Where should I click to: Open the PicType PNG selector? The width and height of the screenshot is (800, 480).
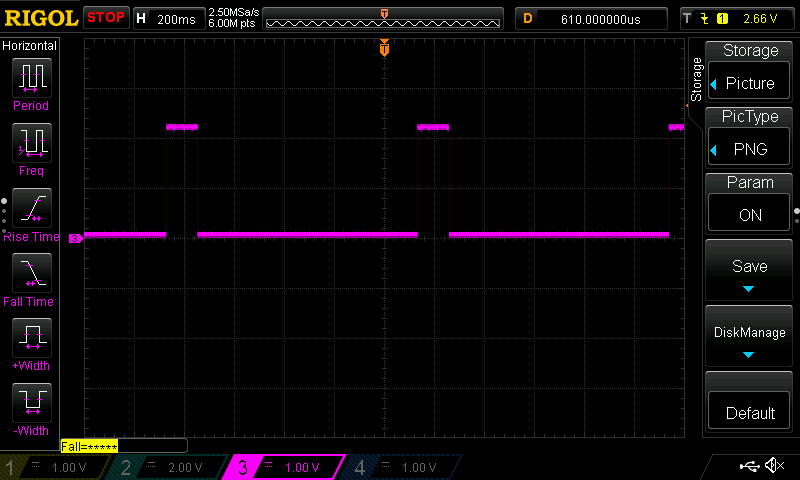coord(749,148)
